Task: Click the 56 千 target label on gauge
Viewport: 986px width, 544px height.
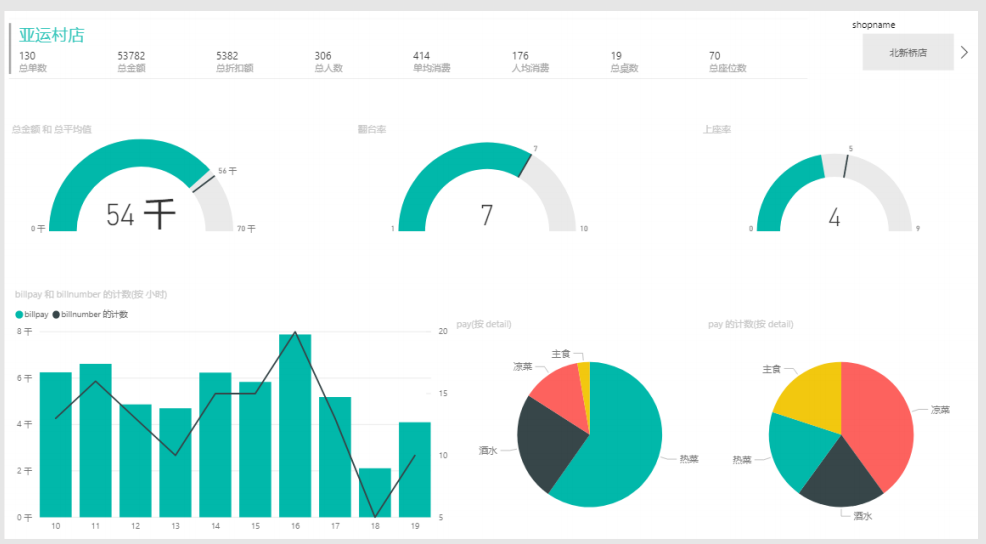Action: (x=228, y=171)
